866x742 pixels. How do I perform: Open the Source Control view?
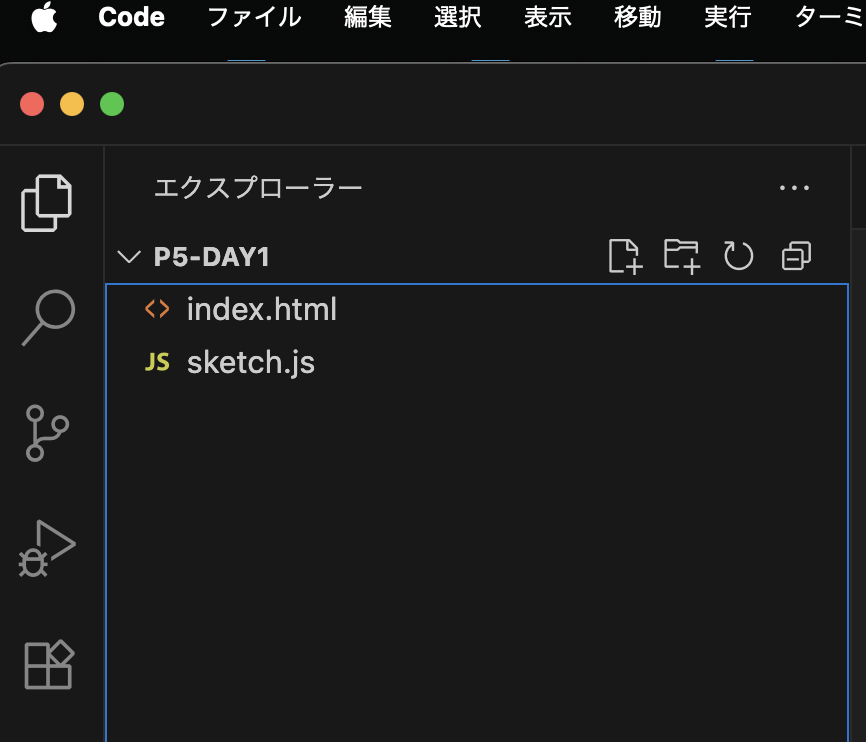(x=47, y=432)
